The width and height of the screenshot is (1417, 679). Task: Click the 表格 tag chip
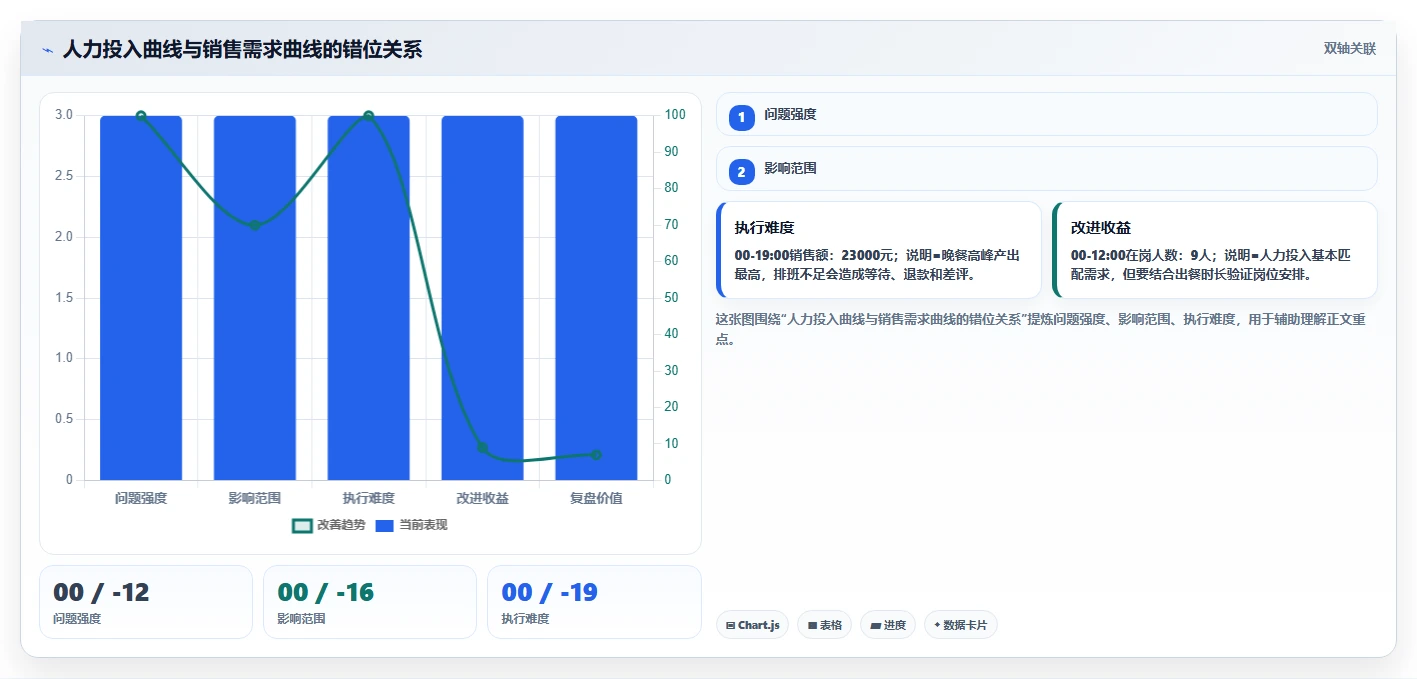coord(824,625)
